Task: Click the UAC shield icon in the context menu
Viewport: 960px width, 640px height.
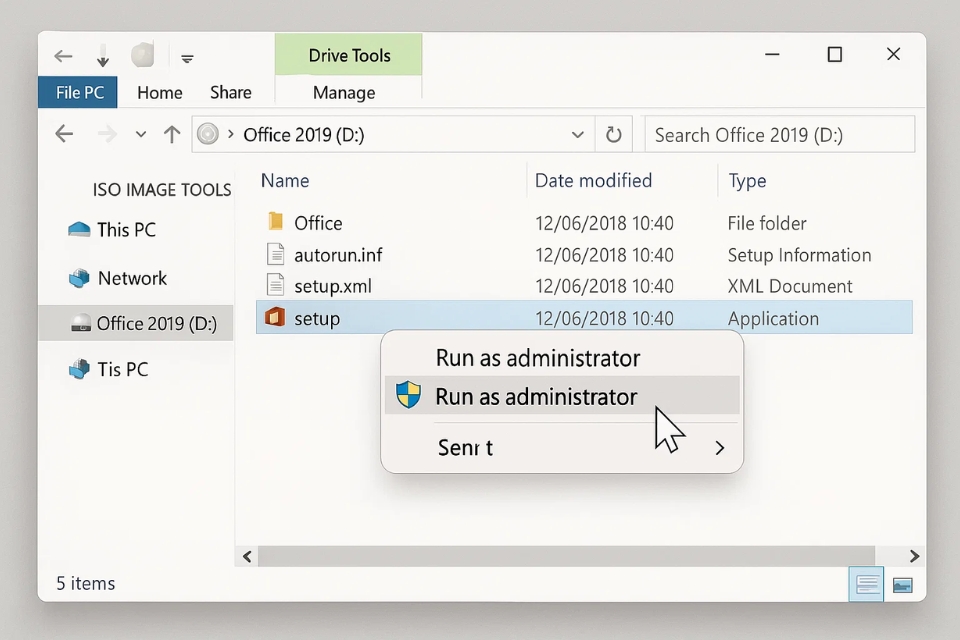Action: coord(408,394)
